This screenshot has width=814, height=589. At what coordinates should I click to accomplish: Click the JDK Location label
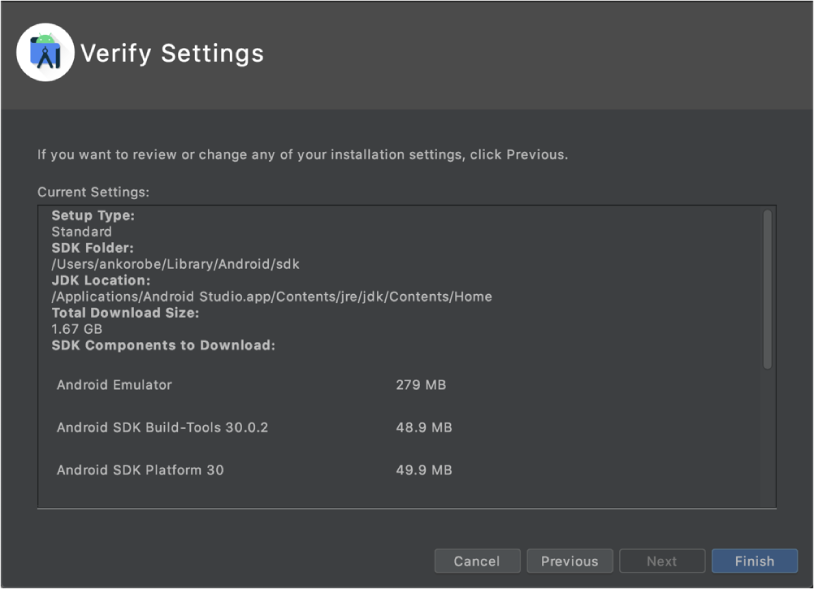click(101, 280)
